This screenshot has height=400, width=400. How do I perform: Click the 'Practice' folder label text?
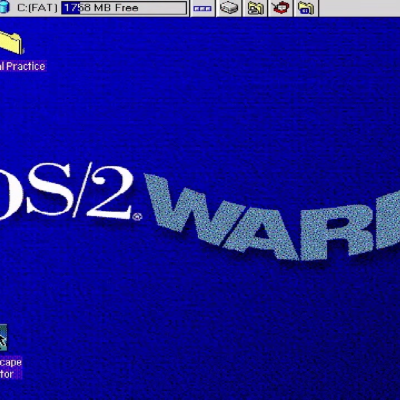point(23,66)
